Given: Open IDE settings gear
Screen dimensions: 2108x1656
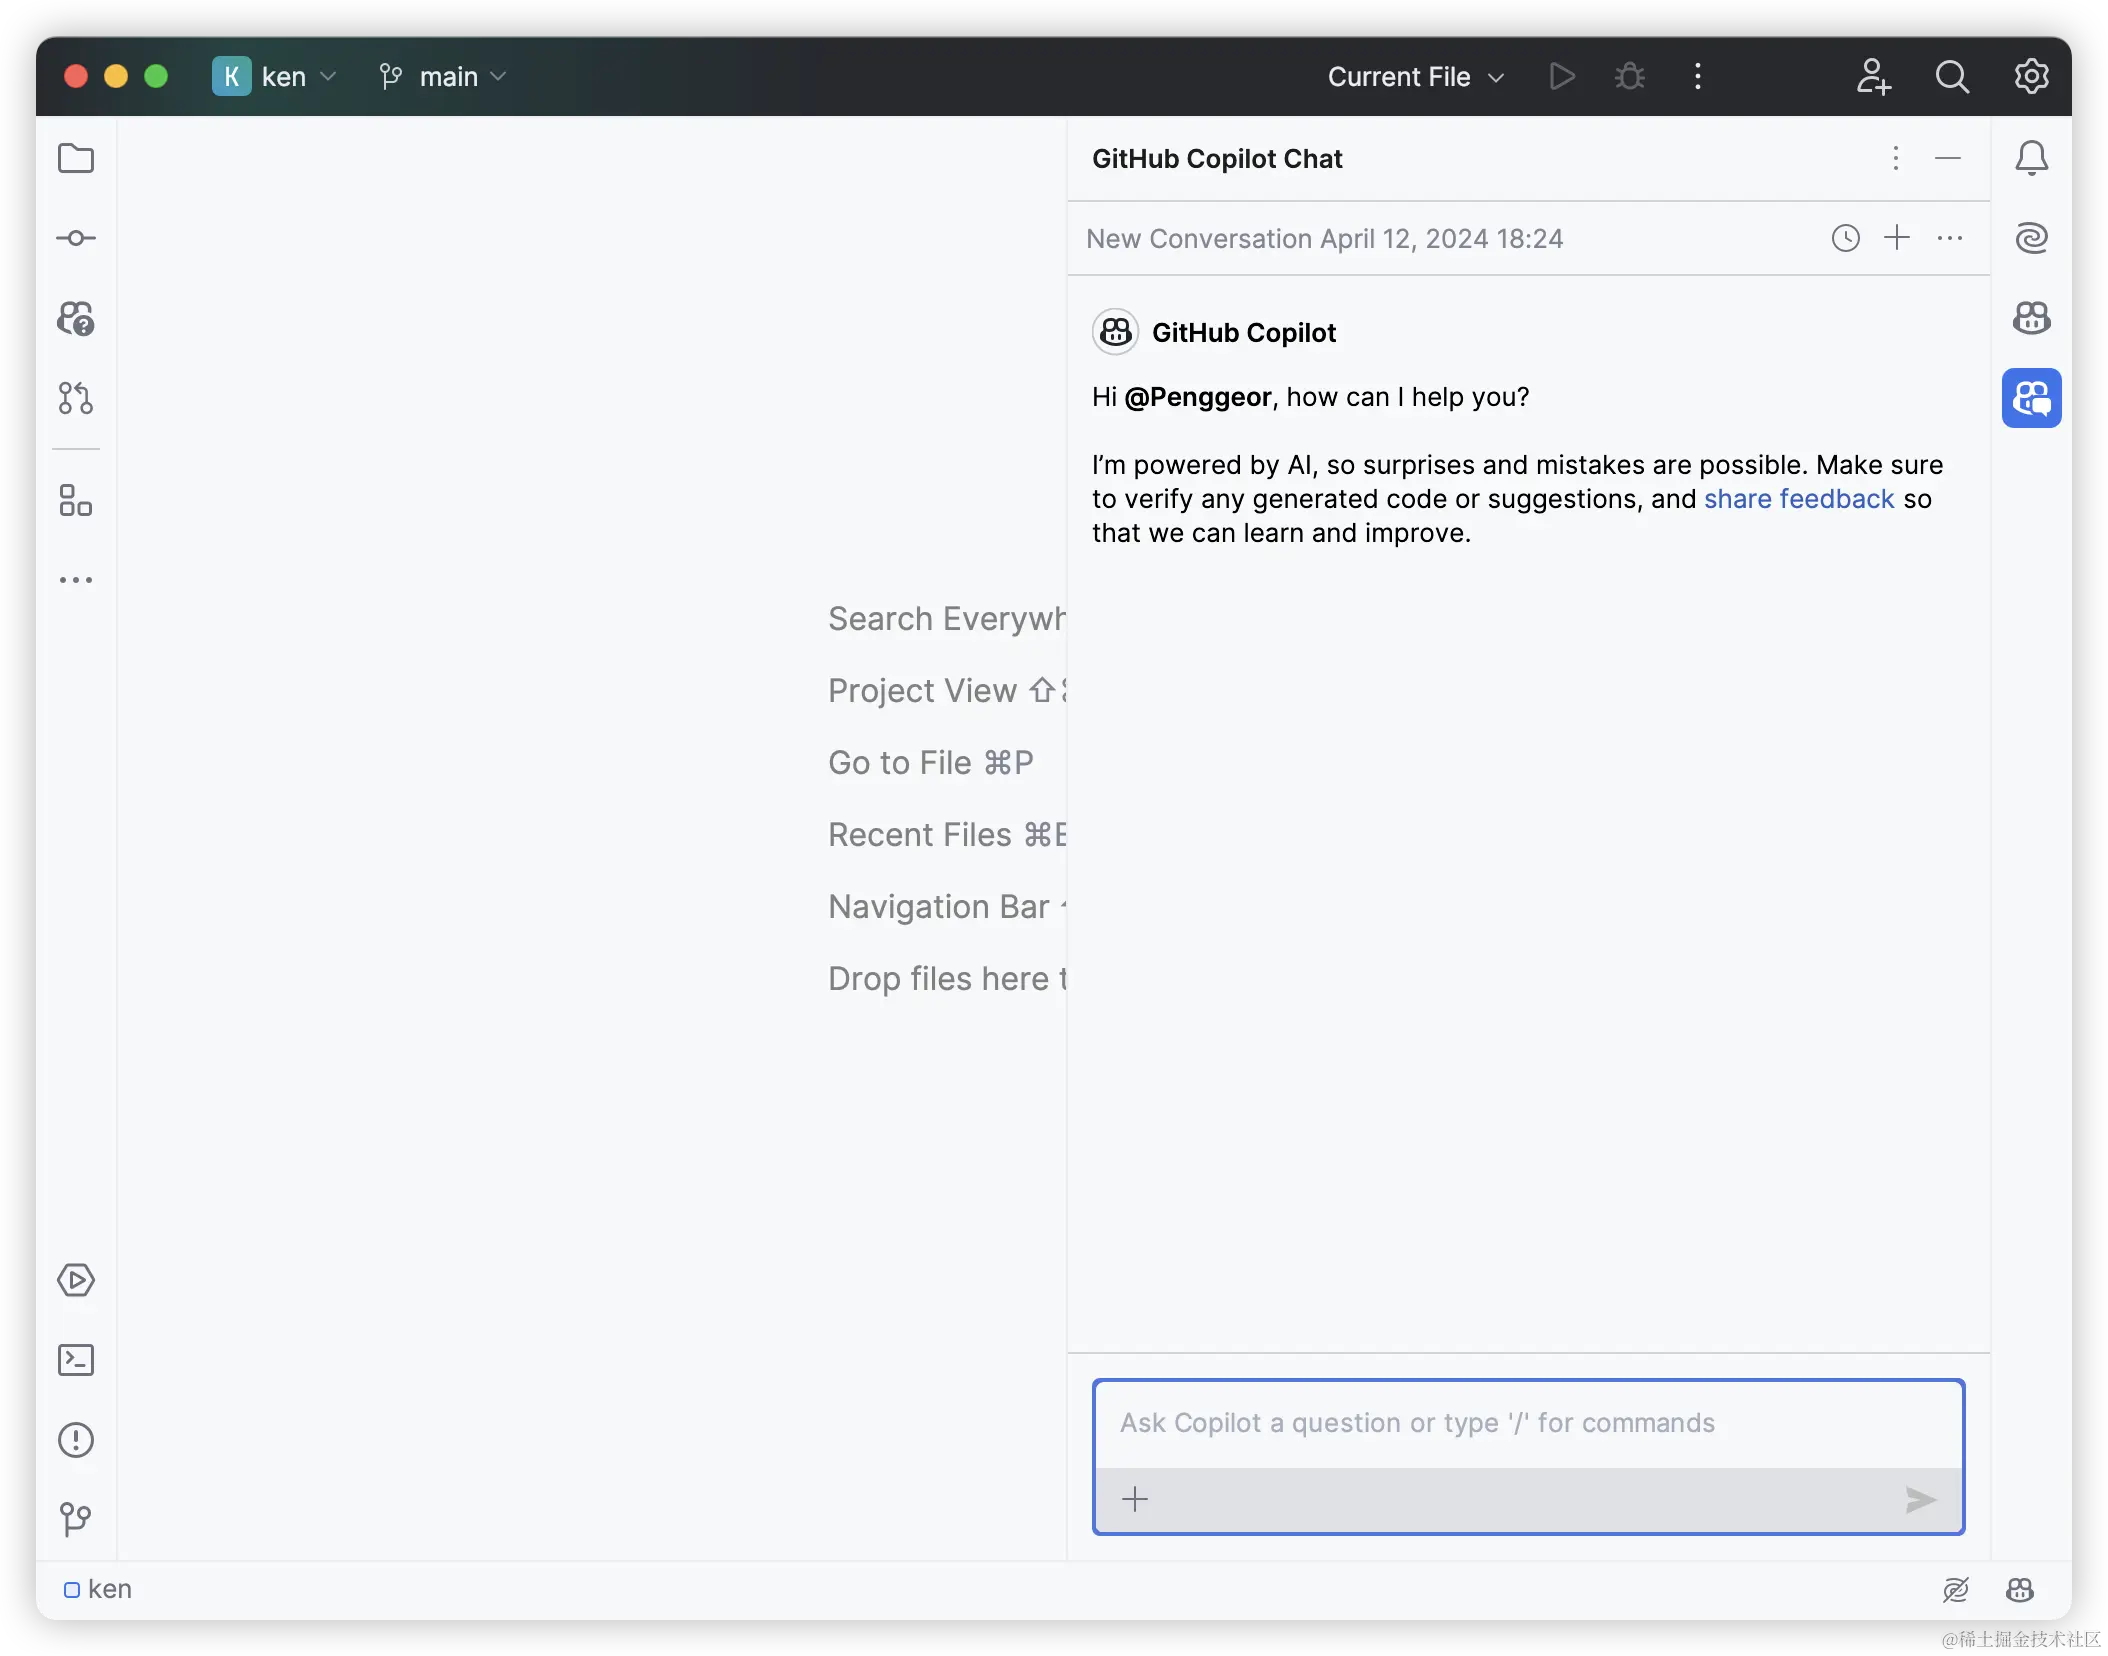Looking at the screenshot, I should [2031, 76].
